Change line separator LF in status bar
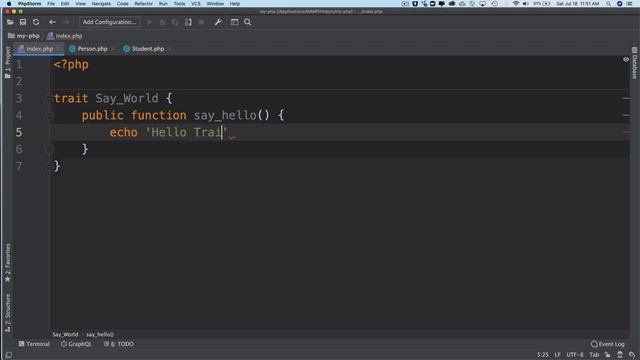The height and width of the screenshot is (360, 640). [x=558, y=355]
